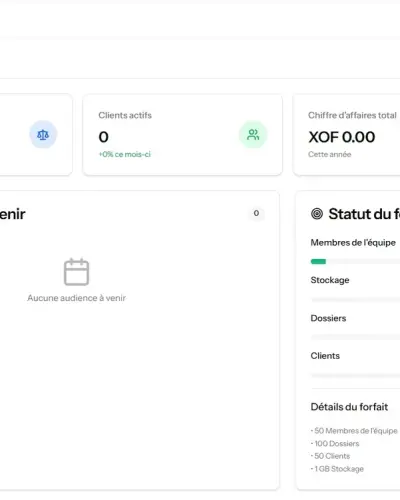Click the target icon beside Statut du forfait
This screenshot has width=400, height=500.
[x=317, y=214]
